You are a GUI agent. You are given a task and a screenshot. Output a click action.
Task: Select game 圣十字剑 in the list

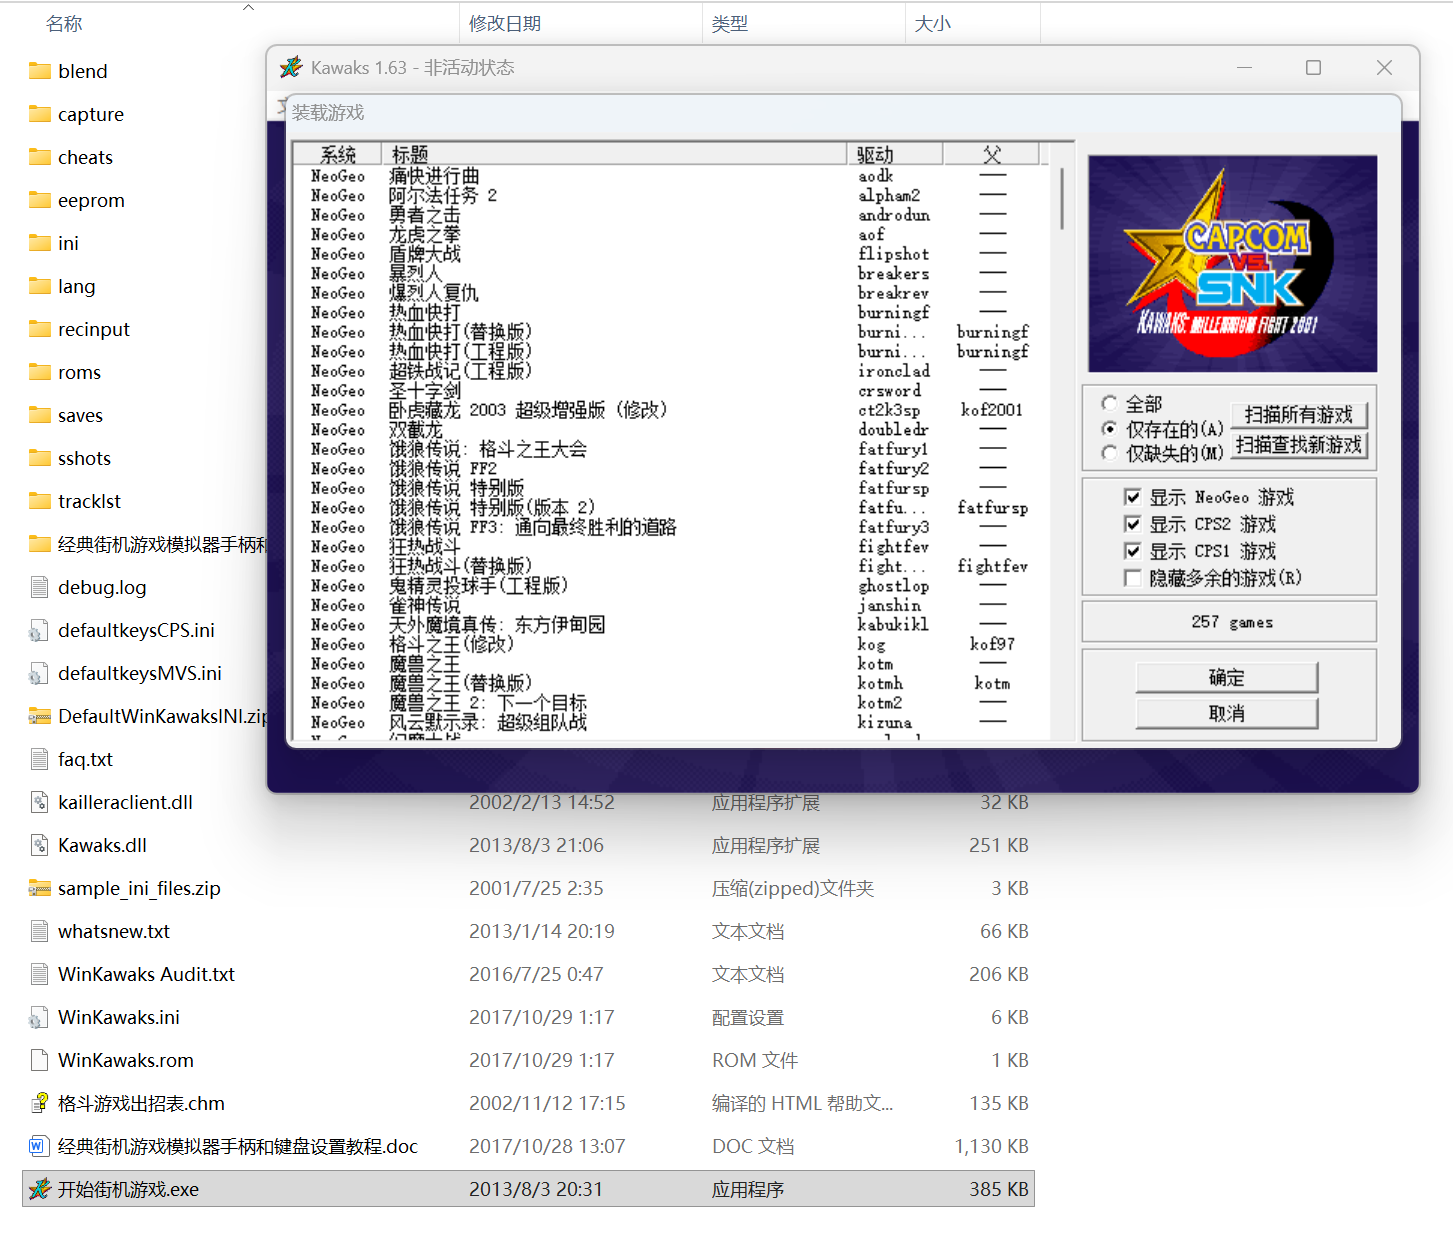coord(425,390)
